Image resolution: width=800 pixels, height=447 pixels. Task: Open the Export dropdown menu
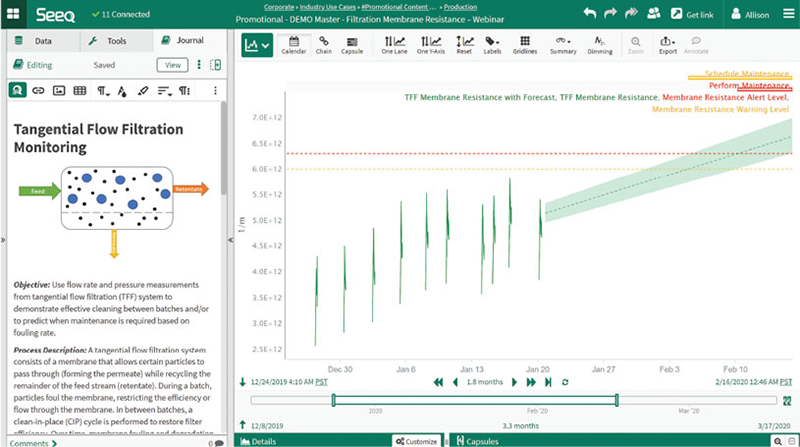coord(667,45)
